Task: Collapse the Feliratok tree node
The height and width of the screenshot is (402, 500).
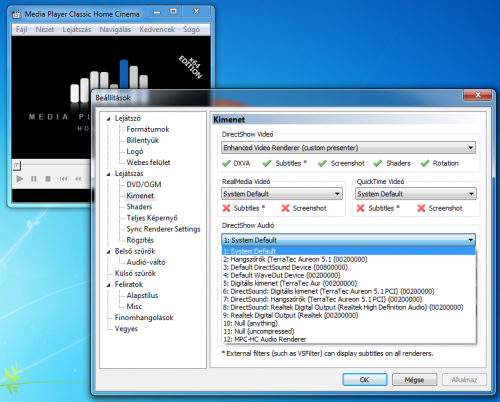Action: point(108,285)
